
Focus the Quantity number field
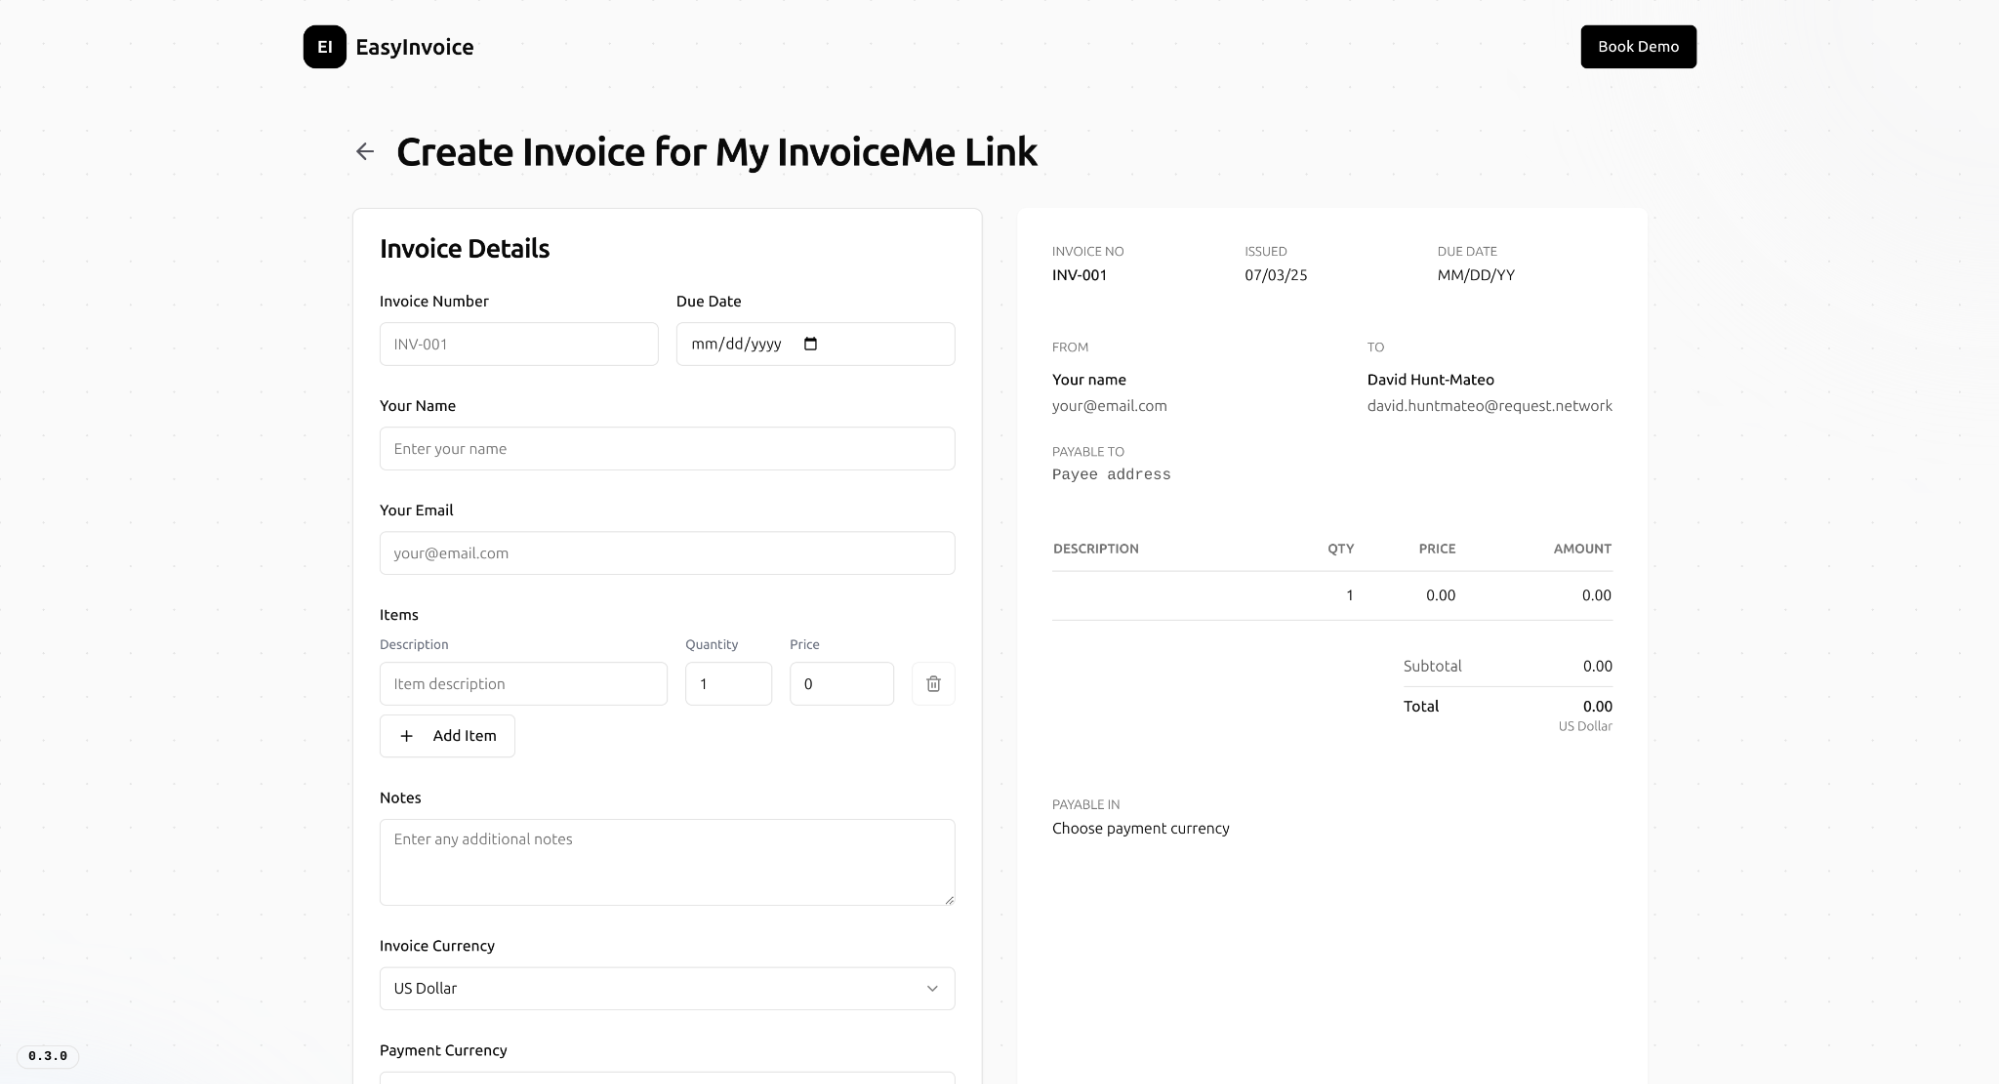pyautogui.click(x=727, y=684)
